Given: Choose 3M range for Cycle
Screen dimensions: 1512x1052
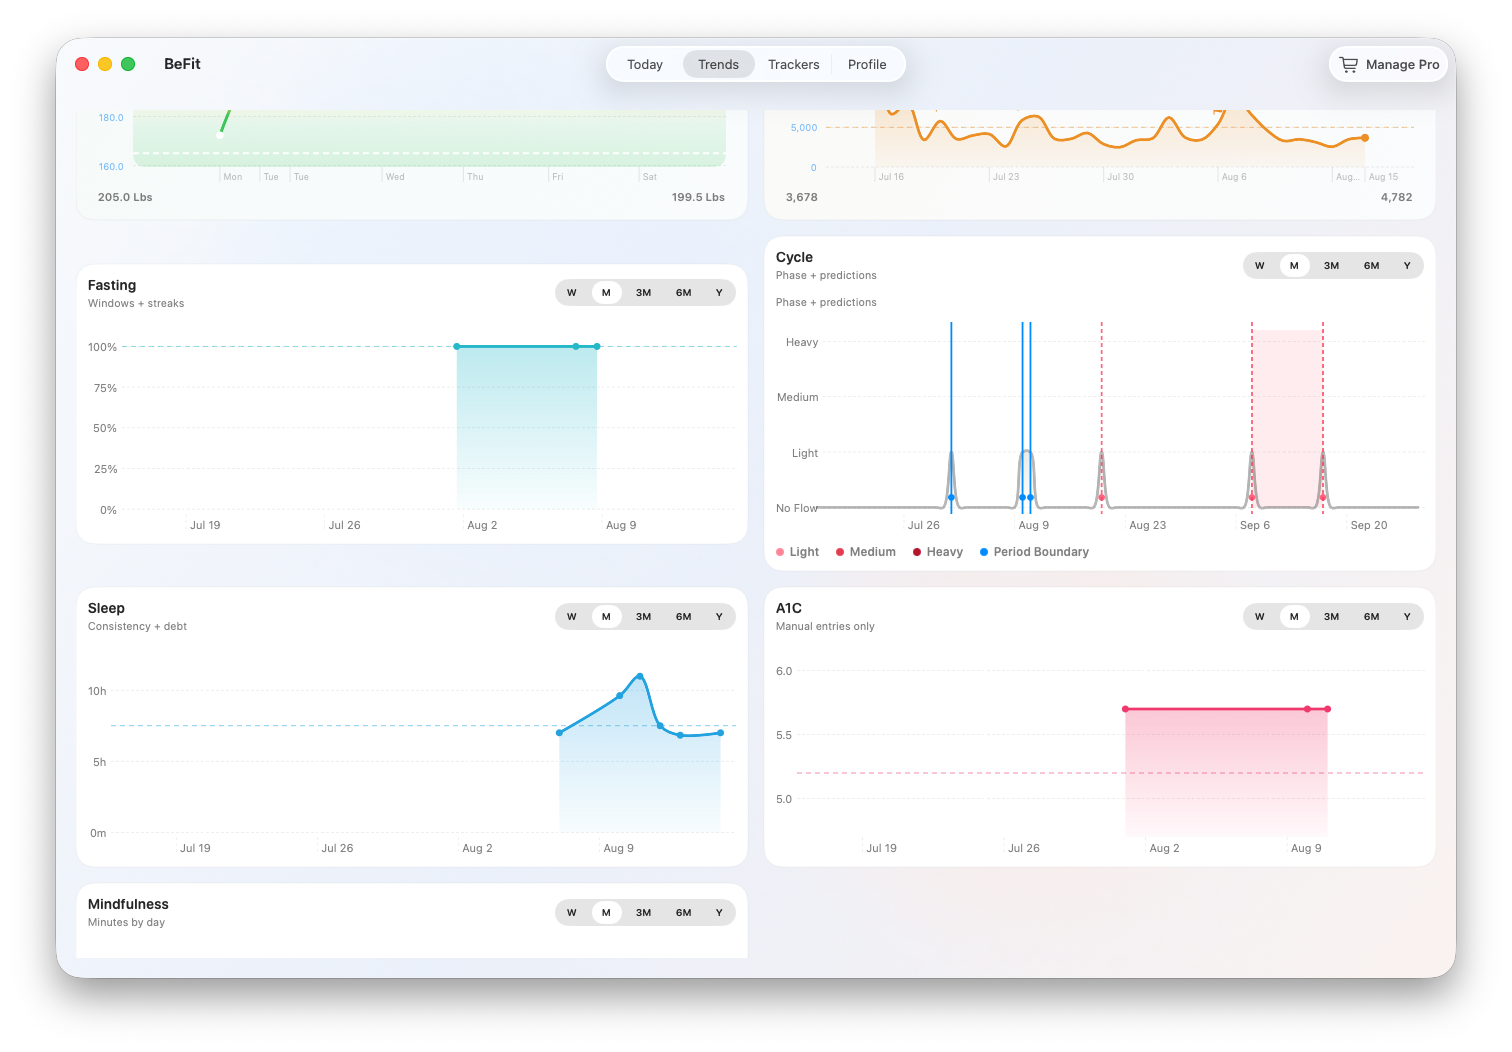Looking at the screenshot, I should pyautogui.click(x=1331, y=266).
